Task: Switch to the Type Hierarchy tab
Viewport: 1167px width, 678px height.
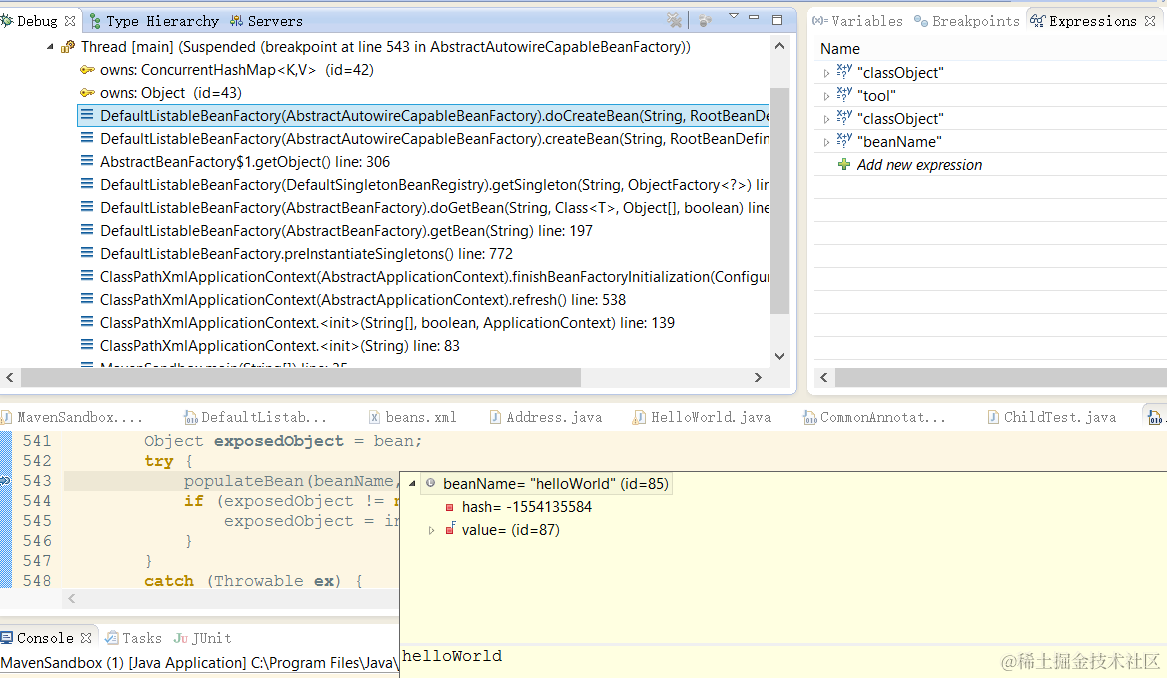Action: (154, 21)
